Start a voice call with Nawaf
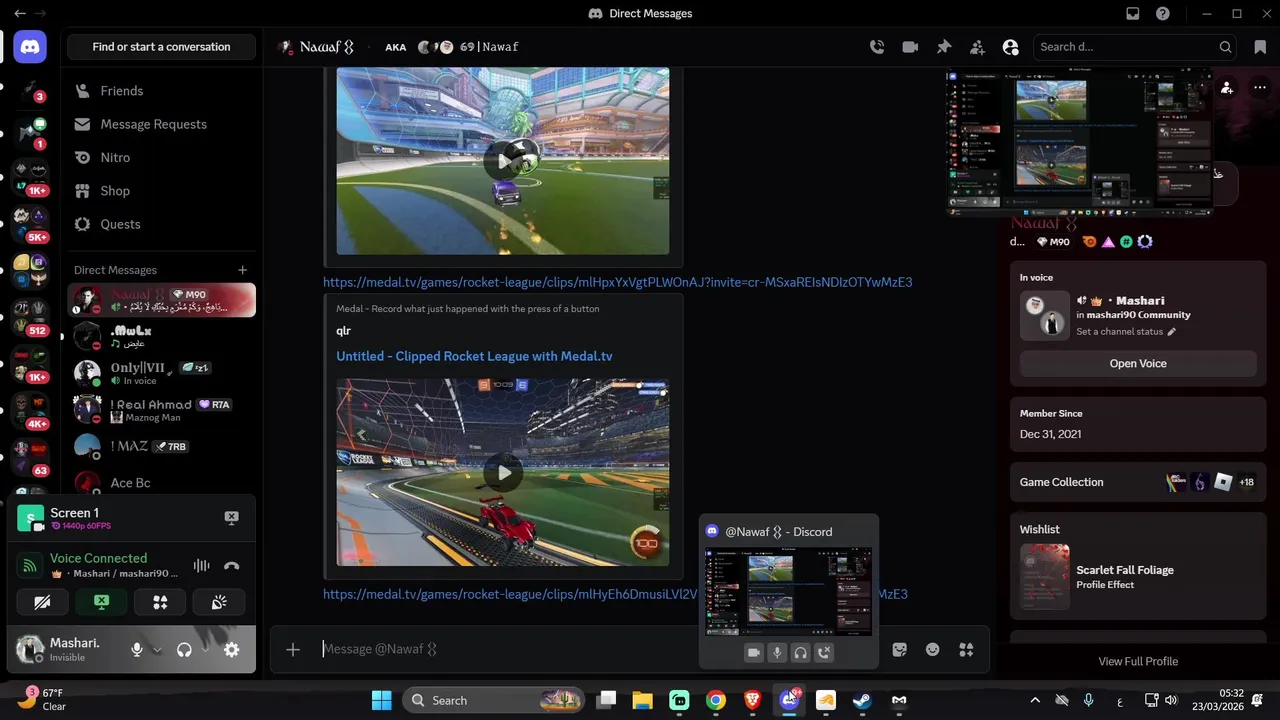Screen dimensions: 1280x720 pos(877,47)
